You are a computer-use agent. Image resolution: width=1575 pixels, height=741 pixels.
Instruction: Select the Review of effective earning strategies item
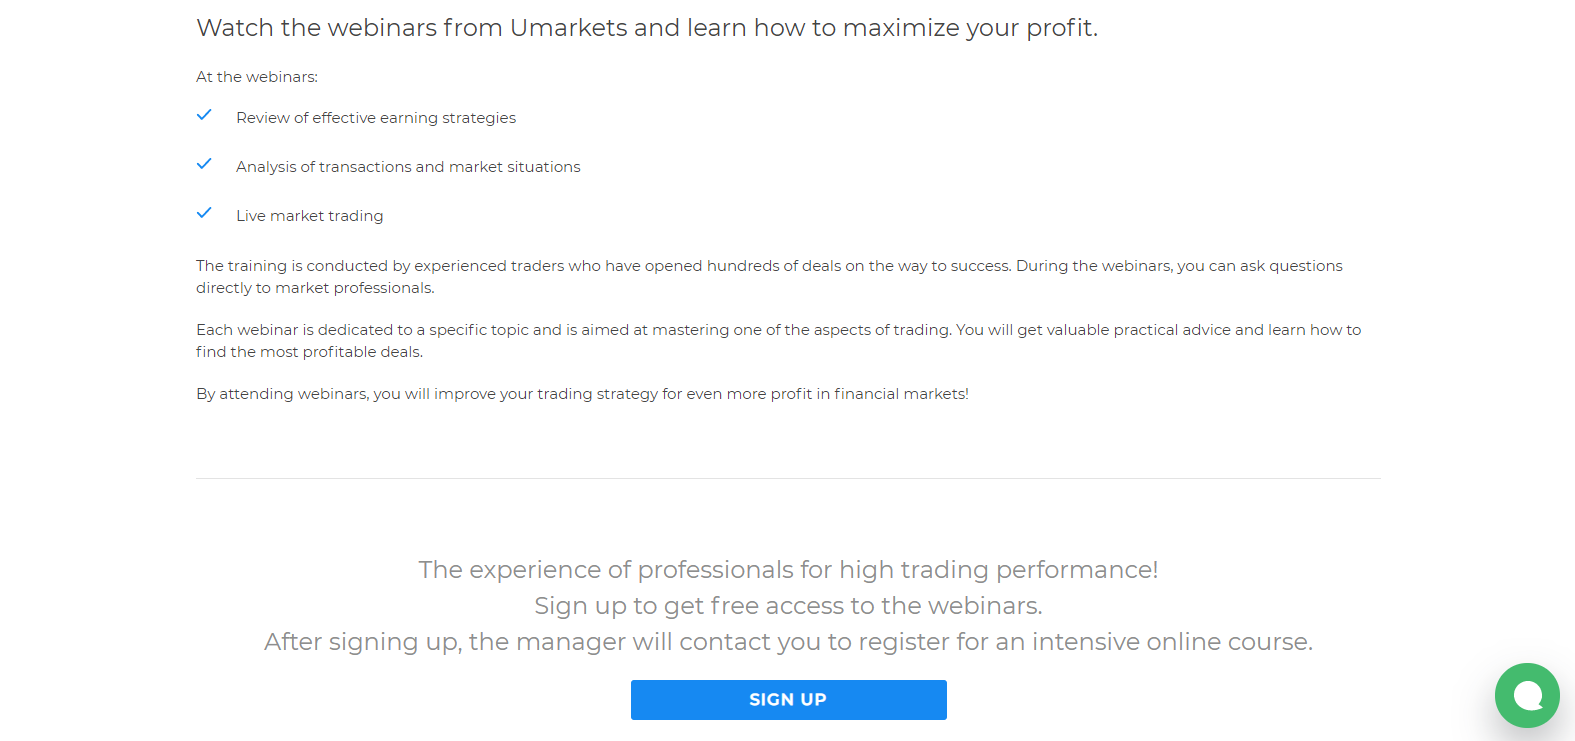(x=376, y=117)
